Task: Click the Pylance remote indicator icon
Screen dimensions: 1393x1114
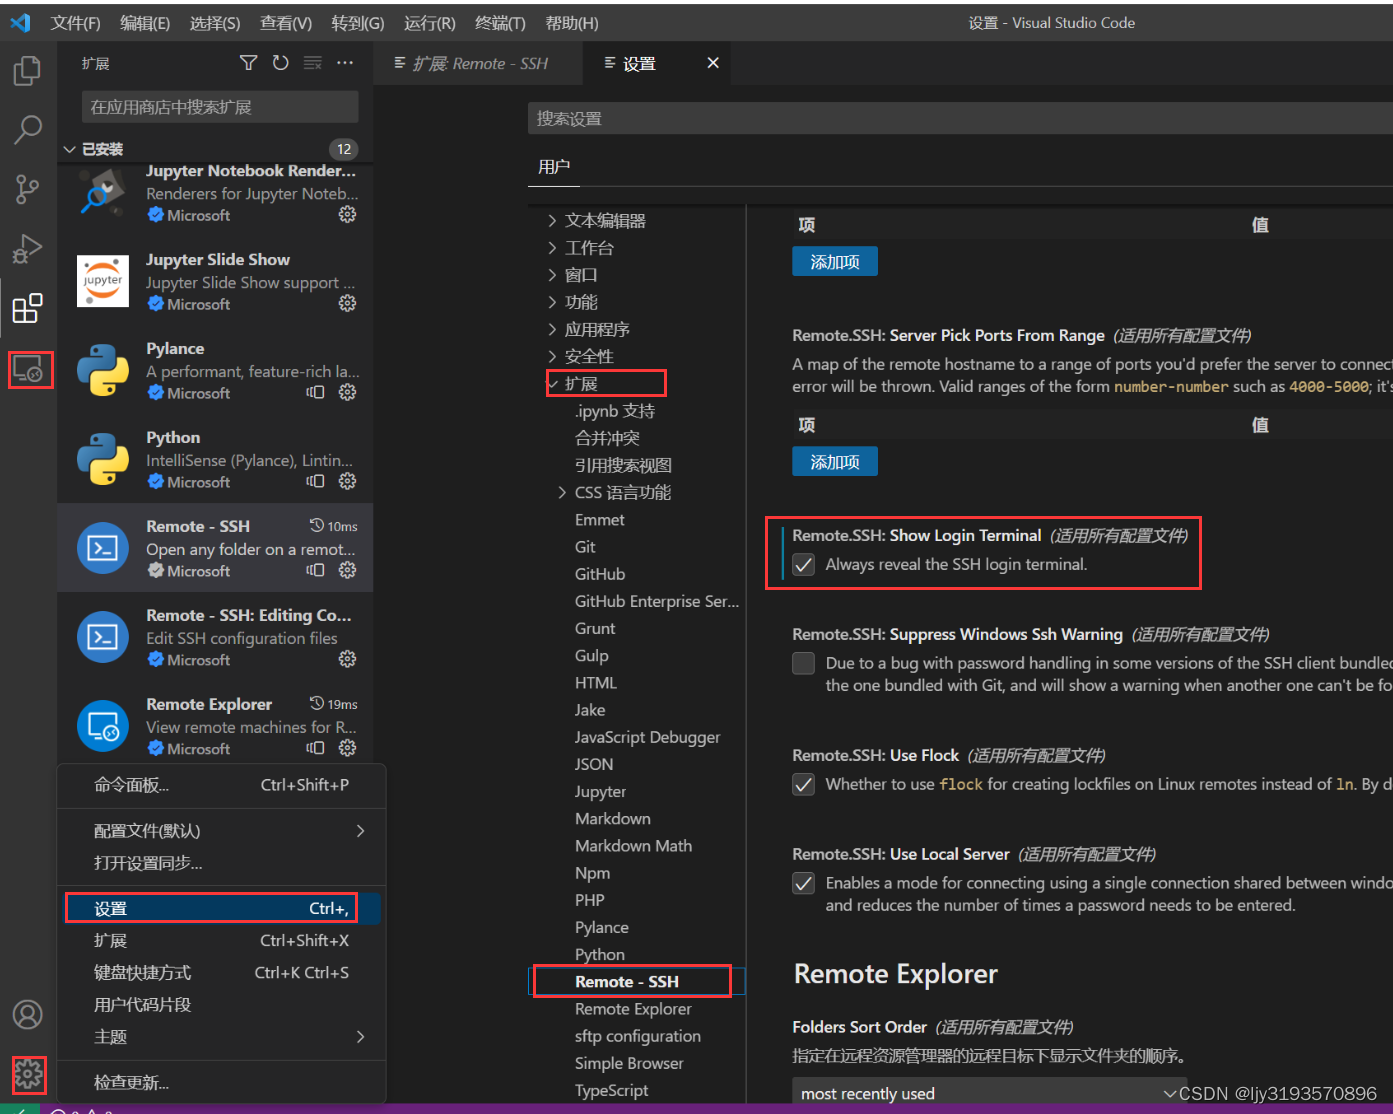Action: (x=315, y=392)
